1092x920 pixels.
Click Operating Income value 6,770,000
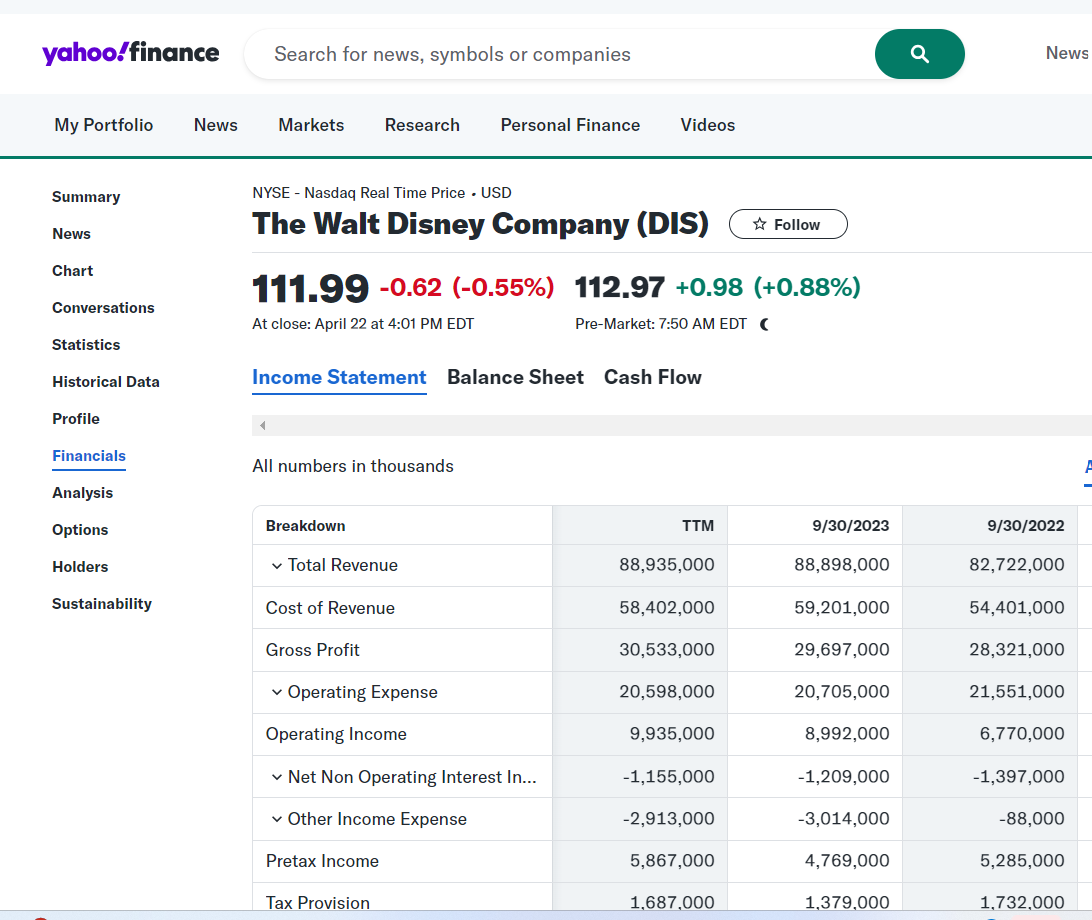(1022, 734)
